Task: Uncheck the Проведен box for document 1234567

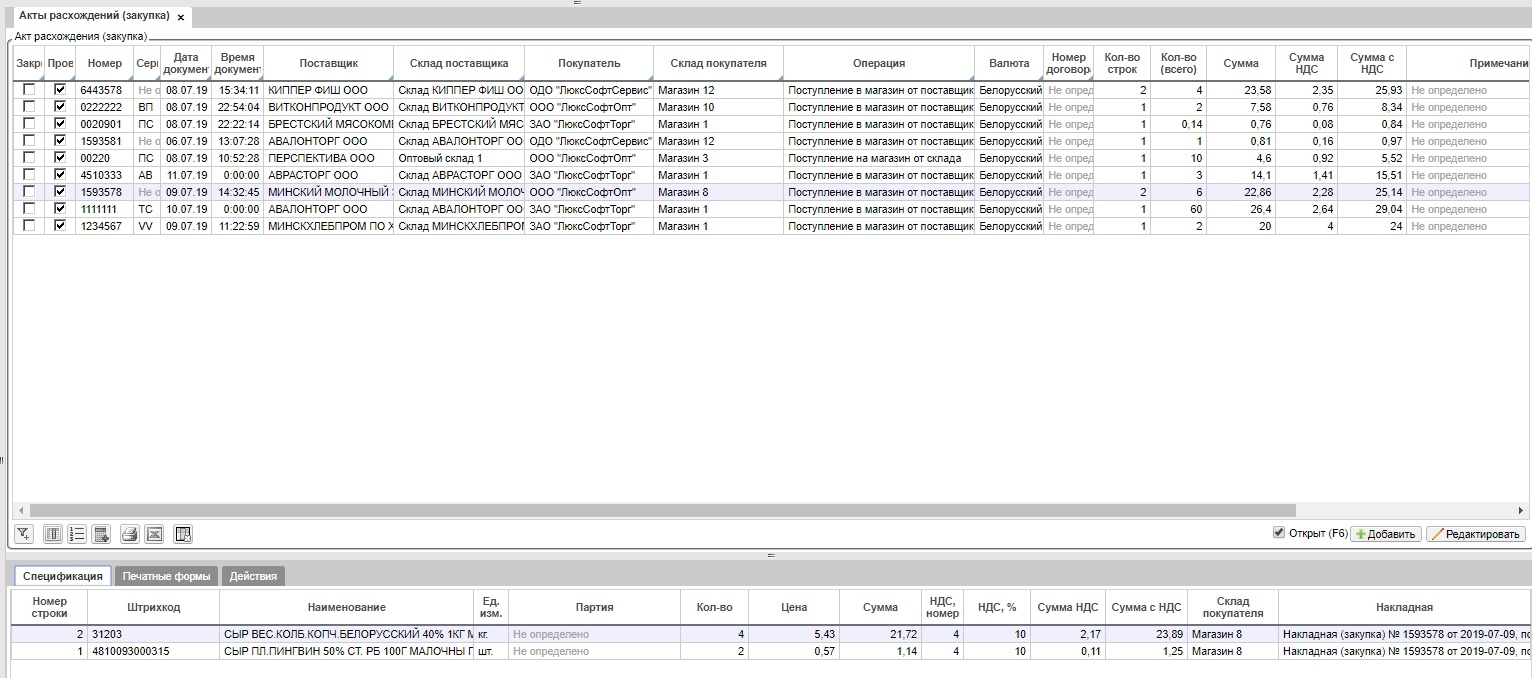Action: pyautogui.click(x=60, y=226)
